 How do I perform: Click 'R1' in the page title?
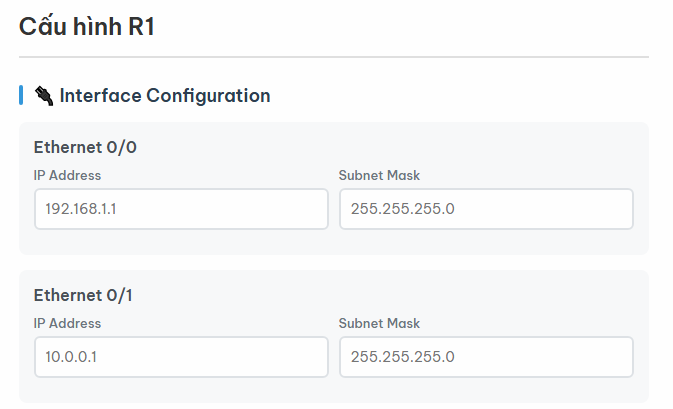point(140,27)
